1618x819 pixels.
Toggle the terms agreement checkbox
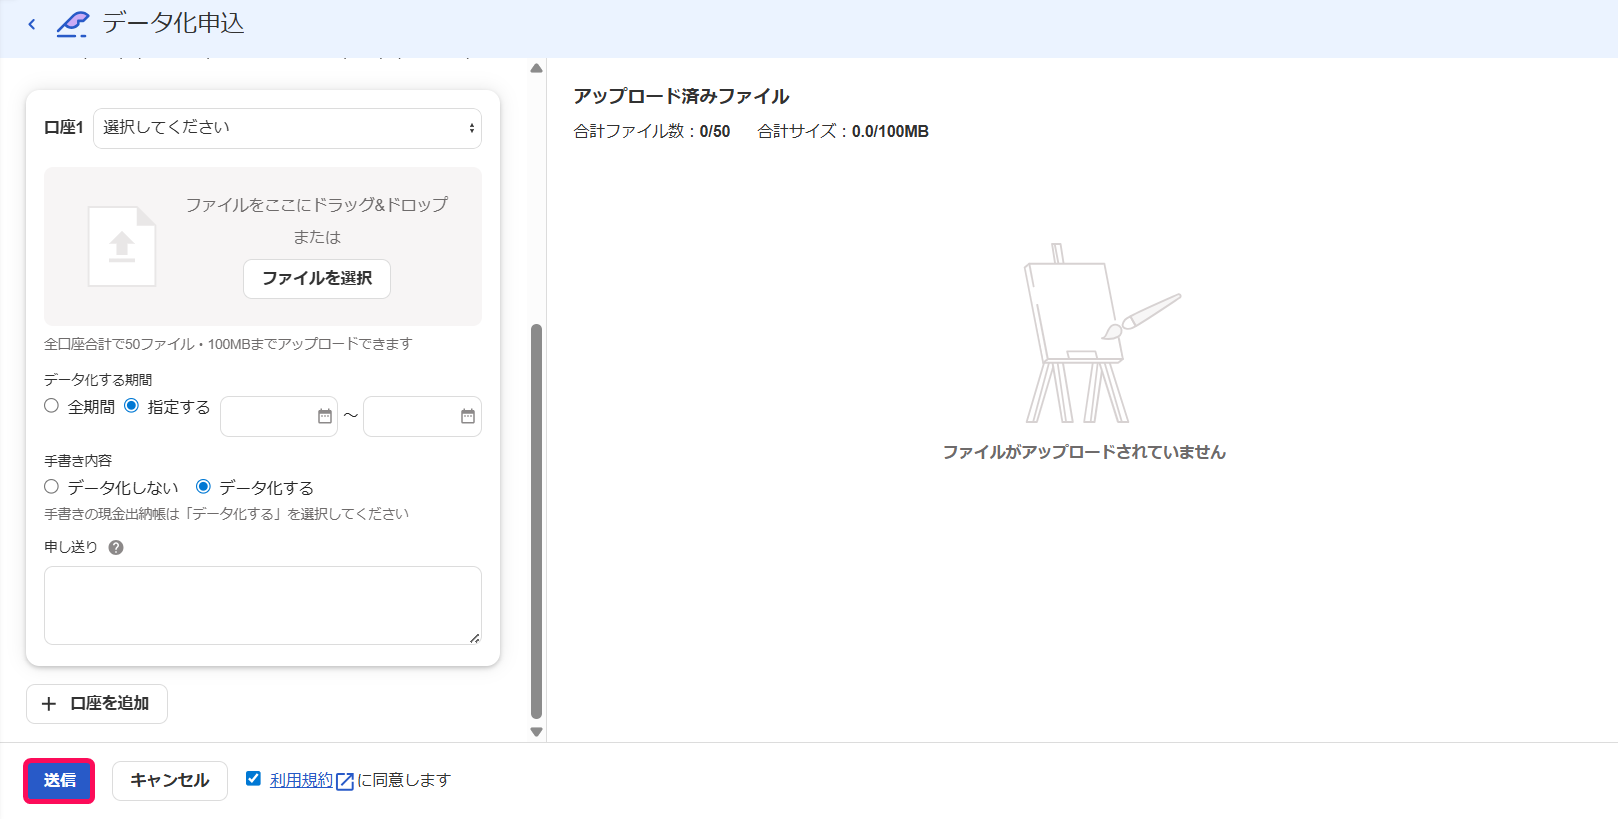tap(253, 778)
